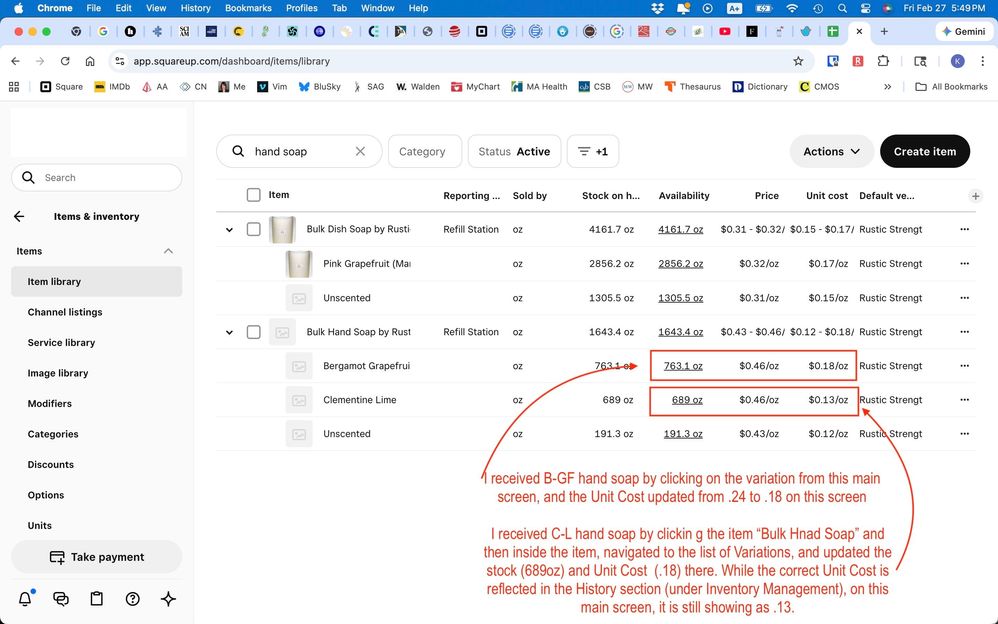Image resolution: width=998 pixels, height=624 pixels.
Task: Open the +1 filters button
Action: click(x=593, y=152)
